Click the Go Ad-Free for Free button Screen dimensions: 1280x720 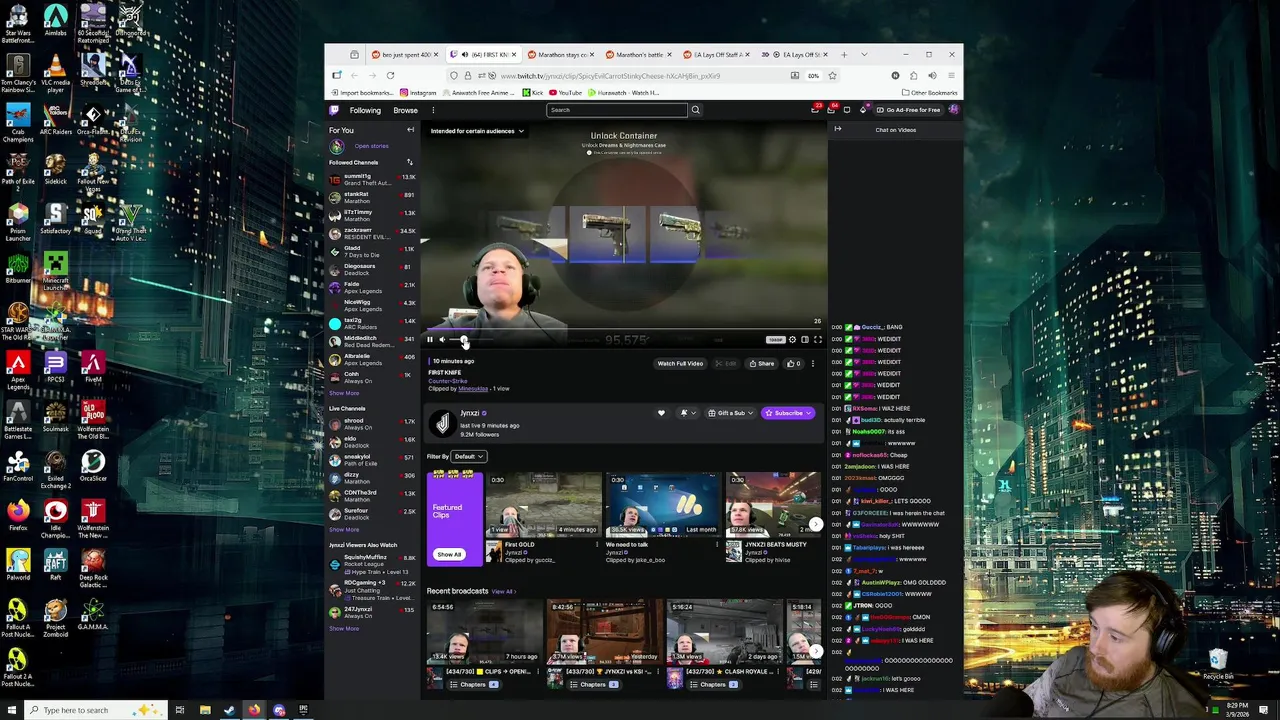pos(907,110)
